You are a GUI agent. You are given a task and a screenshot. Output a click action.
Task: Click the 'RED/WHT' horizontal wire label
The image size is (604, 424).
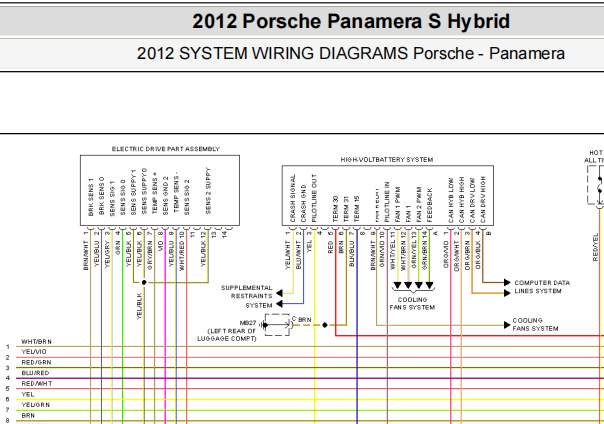[37, 384]
